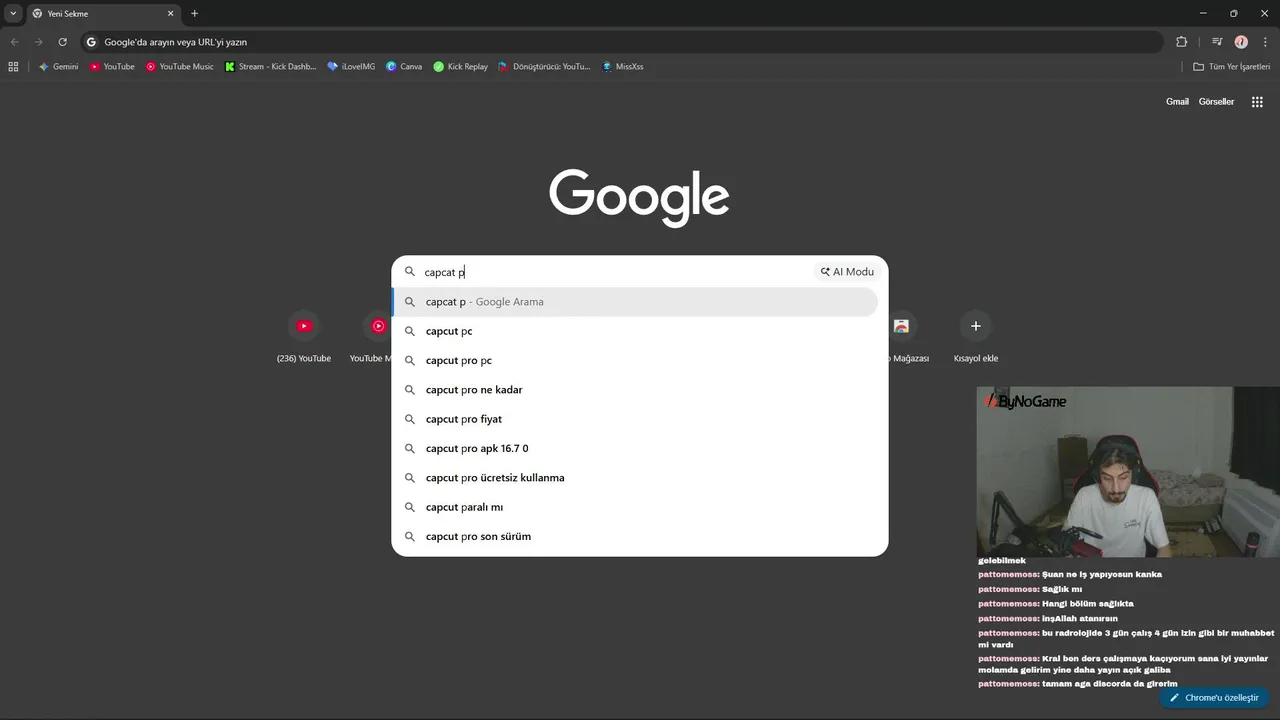The height and width of the screenshot is (720, 1280).
Task: Click the Google logo
Action: coord(639,197)
